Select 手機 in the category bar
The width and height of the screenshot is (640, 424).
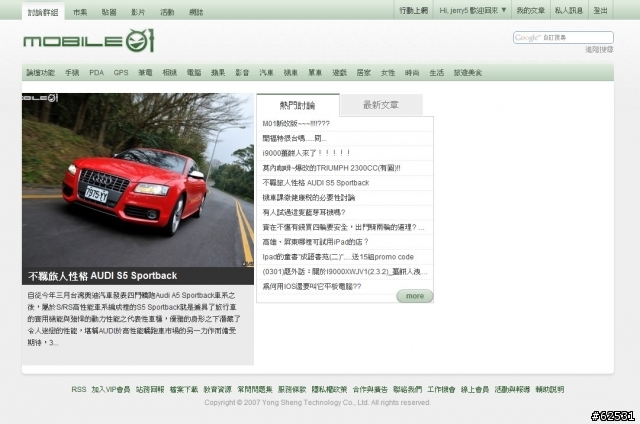tap(72, 73)
